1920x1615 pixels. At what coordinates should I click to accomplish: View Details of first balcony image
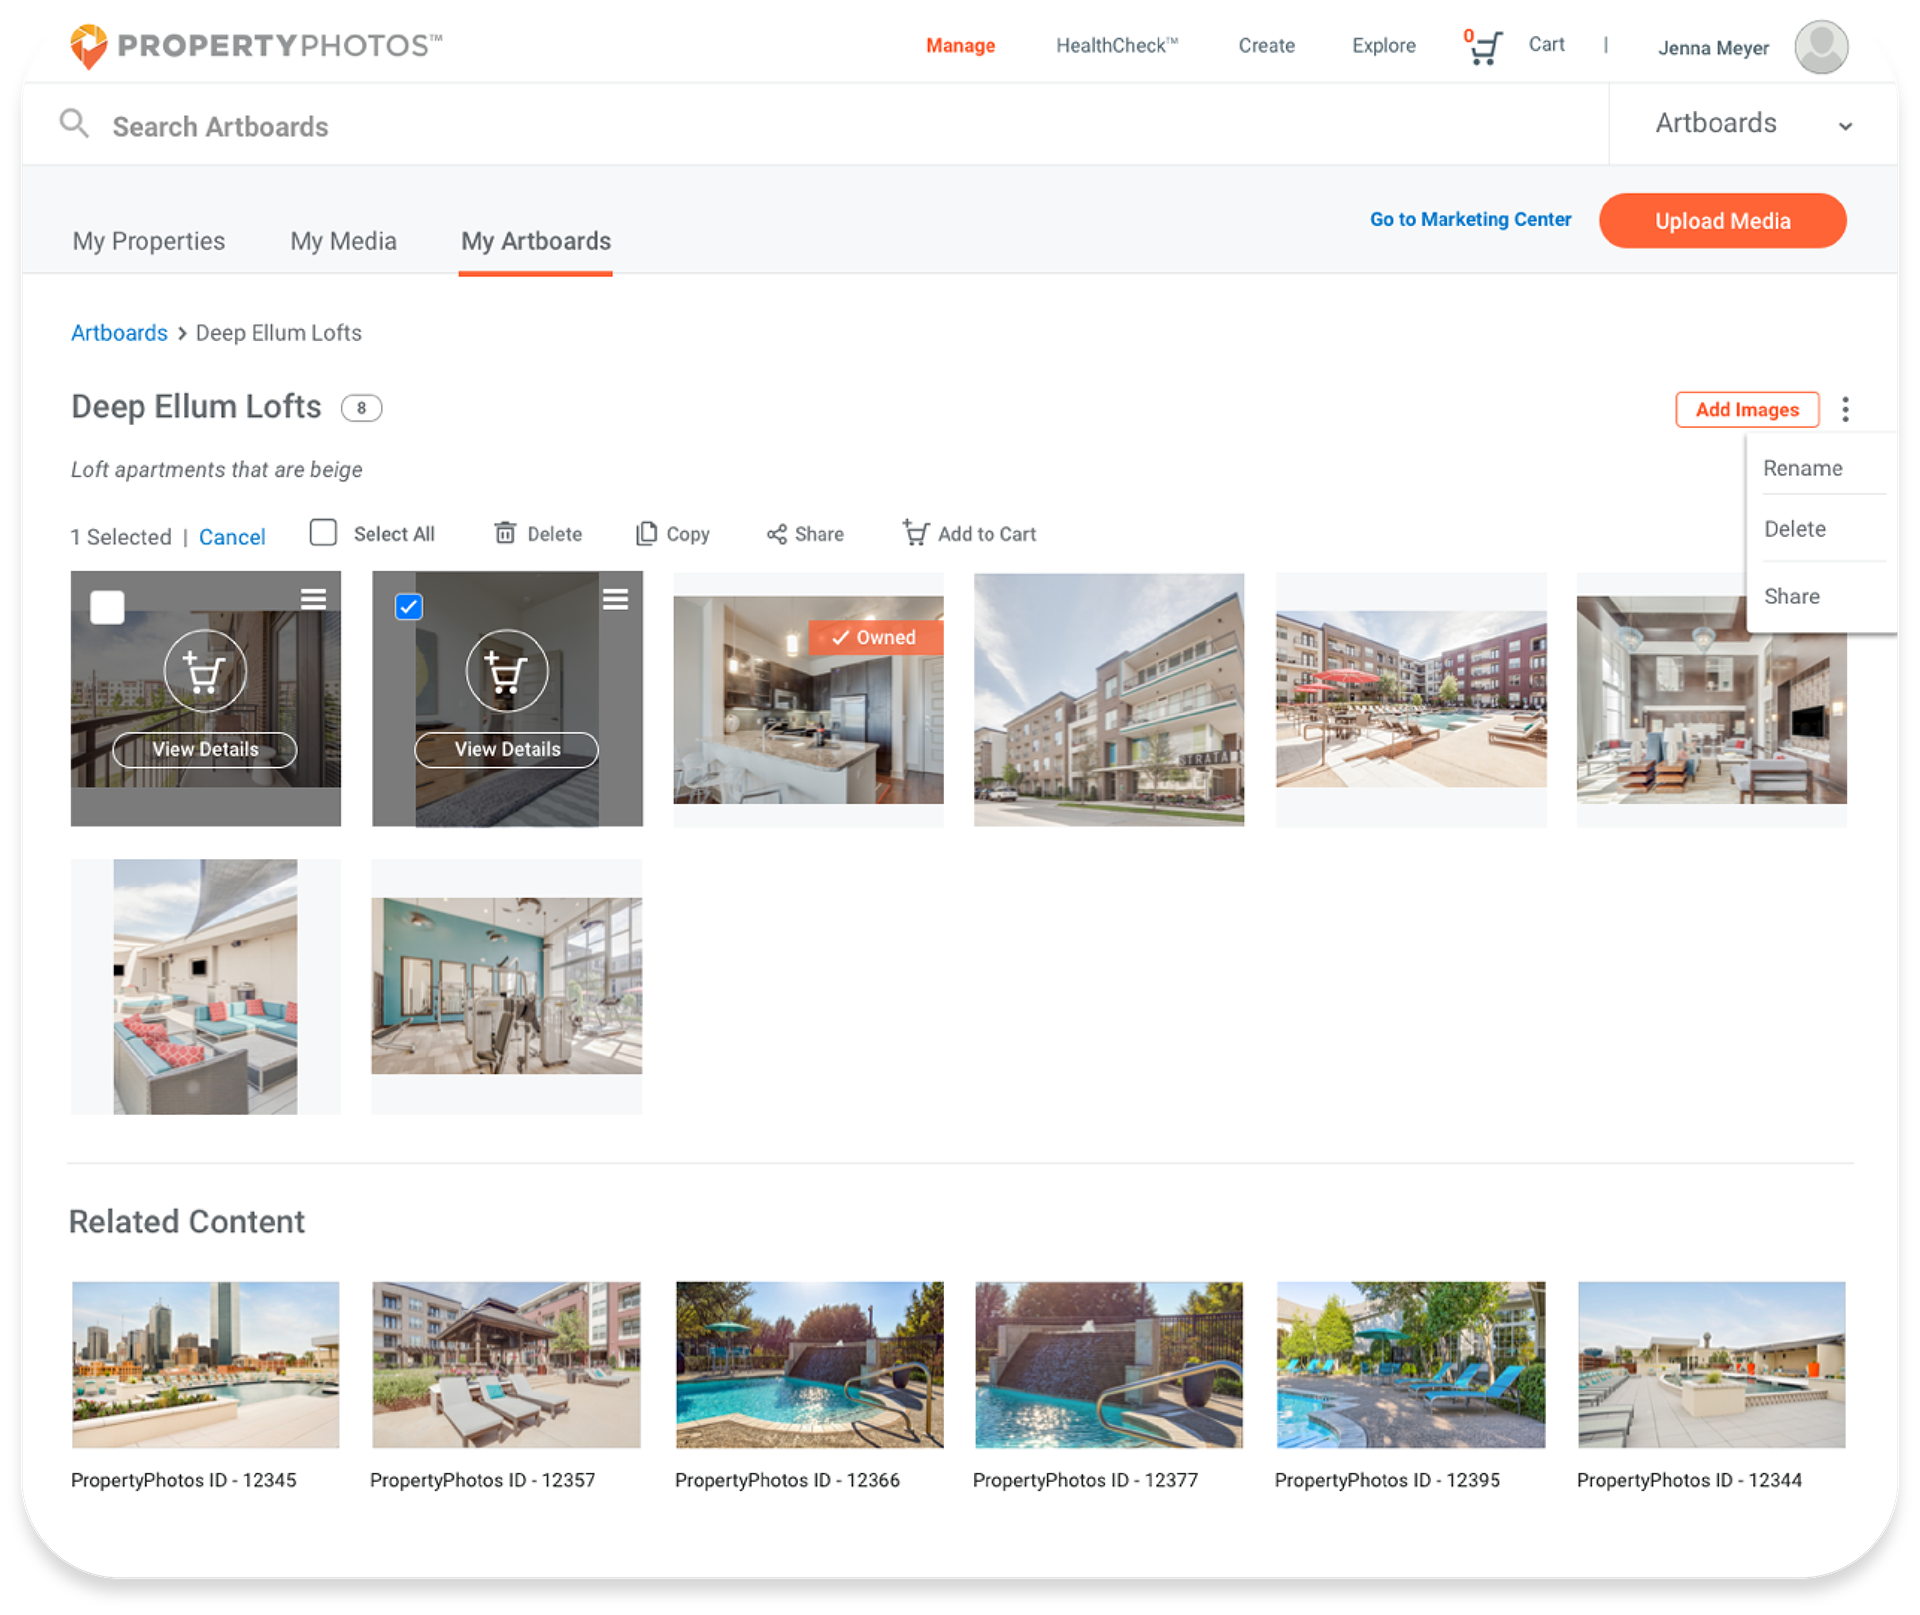click(x=205, y=749)
